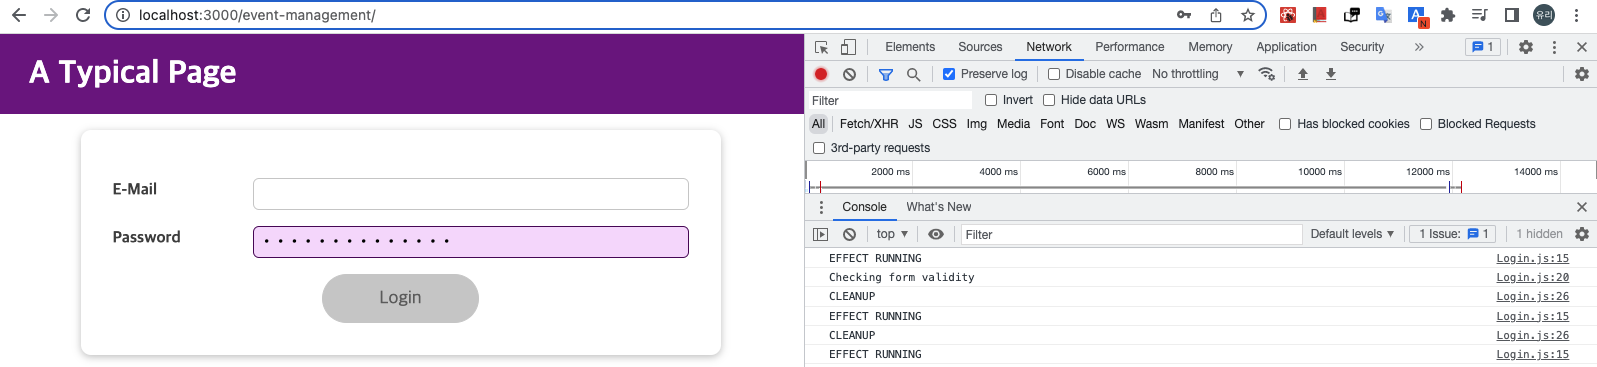1597x367 pixels.
Task: Enable 3rd-party requests checkbox
Action: tap(819, 148)
